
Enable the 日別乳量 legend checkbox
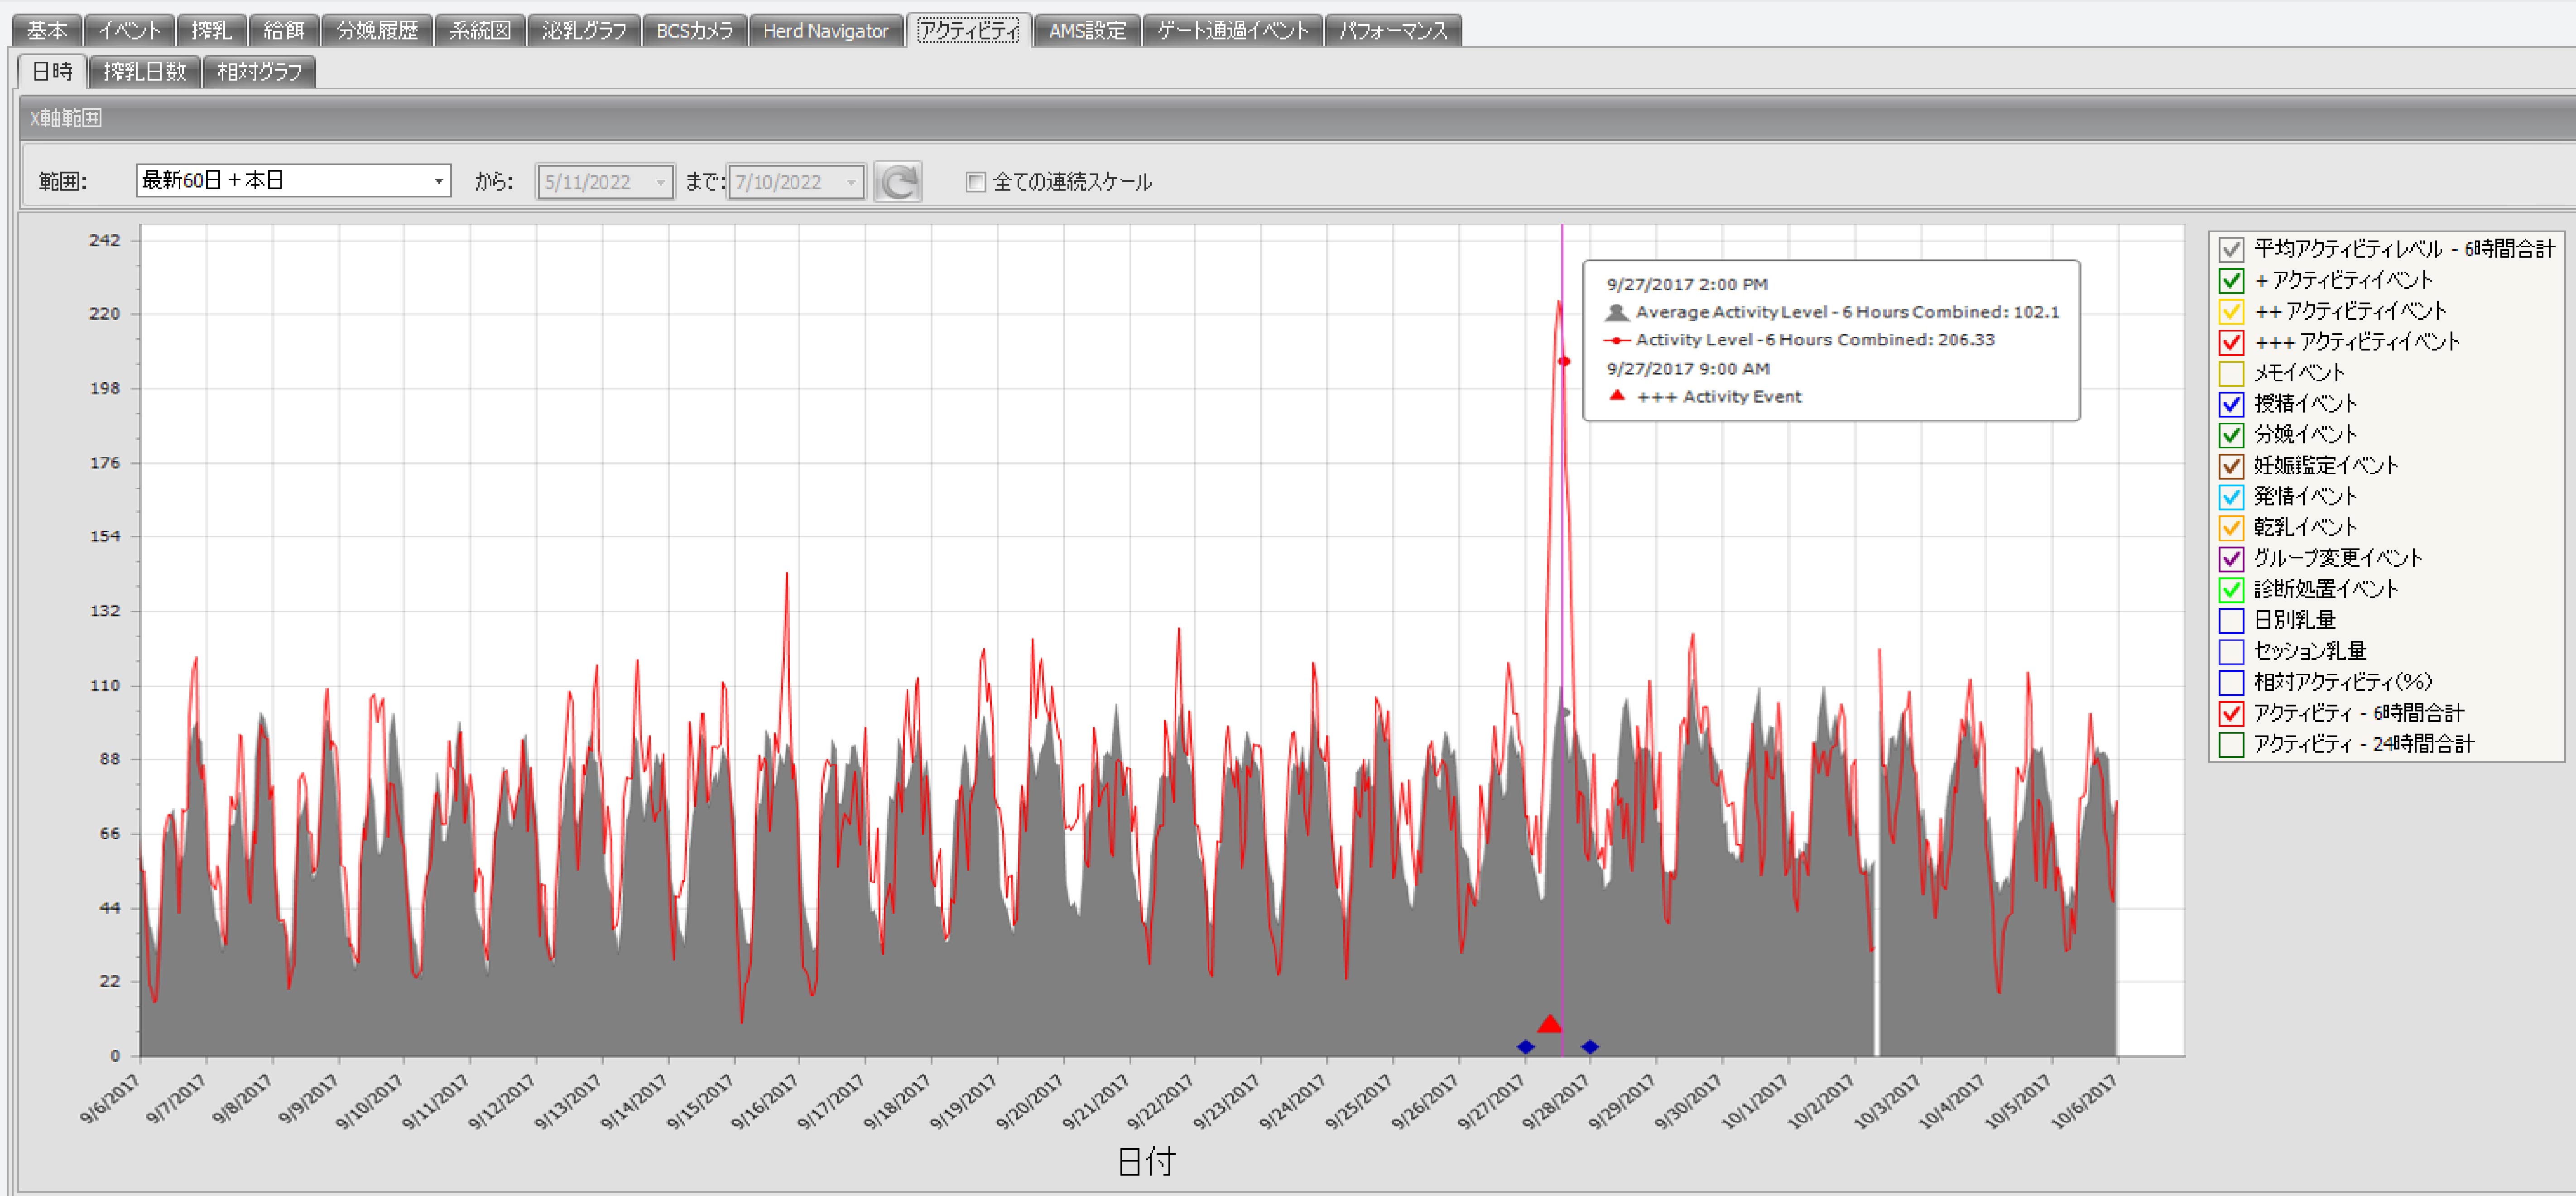2231,620
